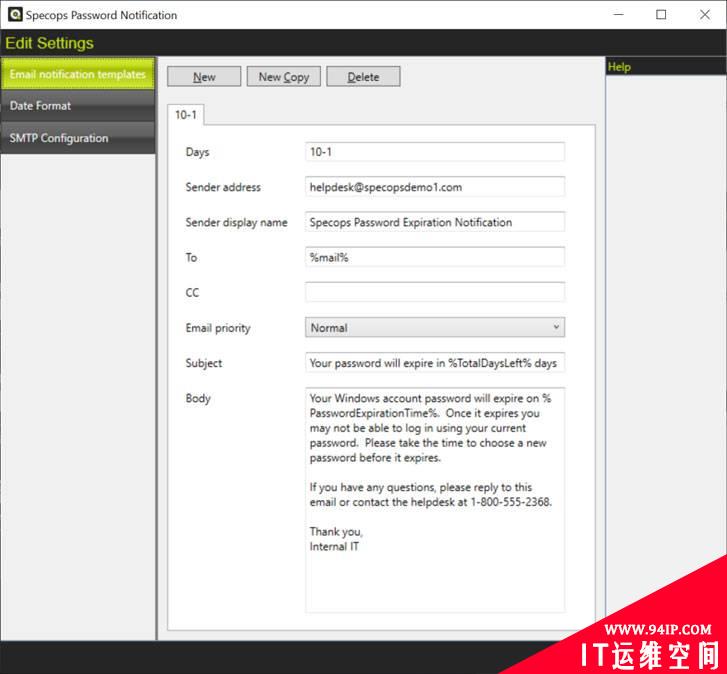Screen dimensions: 727x674
Task: Focus the Sender display name field
Action: pos(434,222)
